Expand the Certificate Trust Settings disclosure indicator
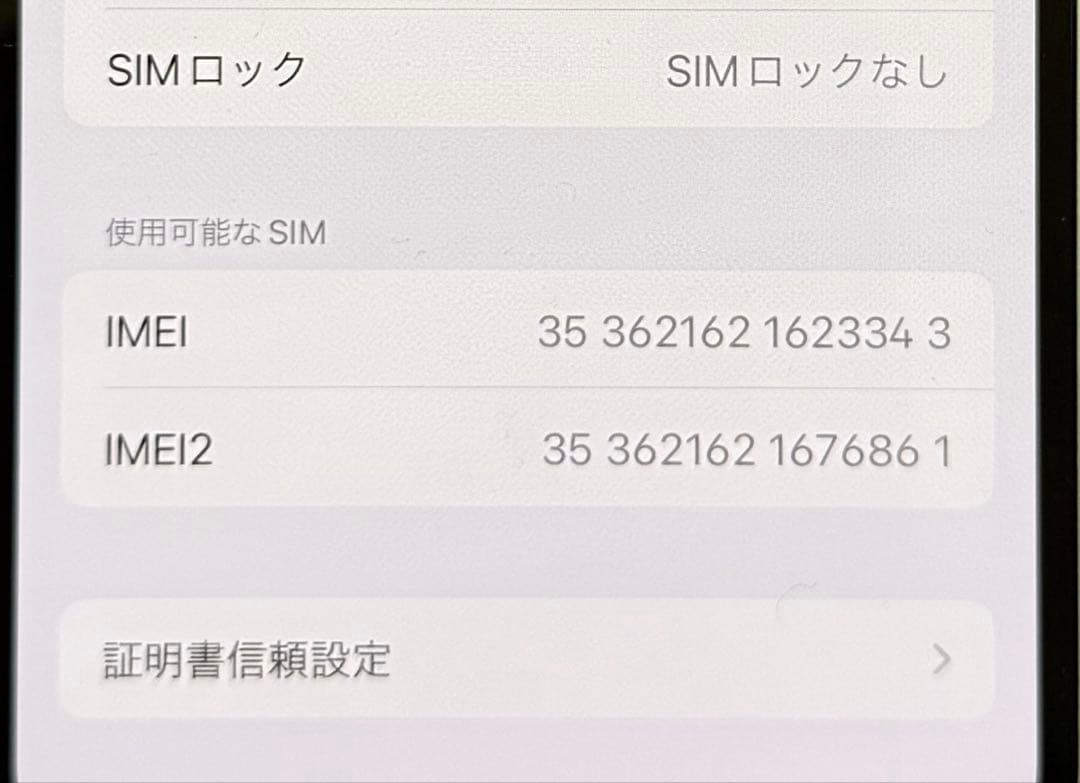 941,660
